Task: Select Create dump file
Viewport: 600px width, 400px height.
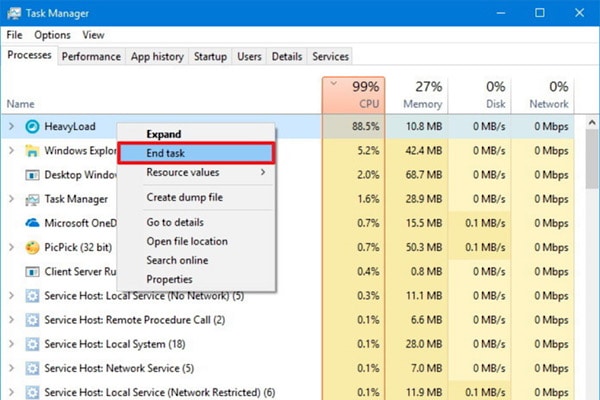Action: [x=196, y=197]
